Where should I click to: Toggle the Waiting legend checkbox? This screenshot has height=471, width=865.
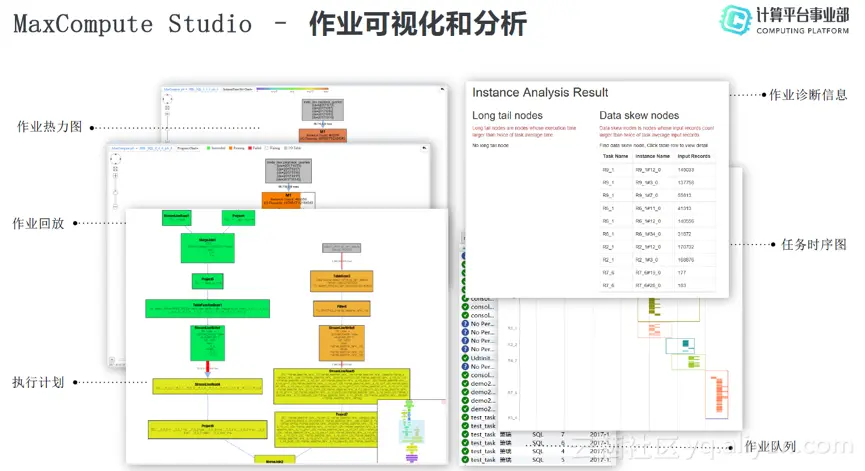pos(267,148)
